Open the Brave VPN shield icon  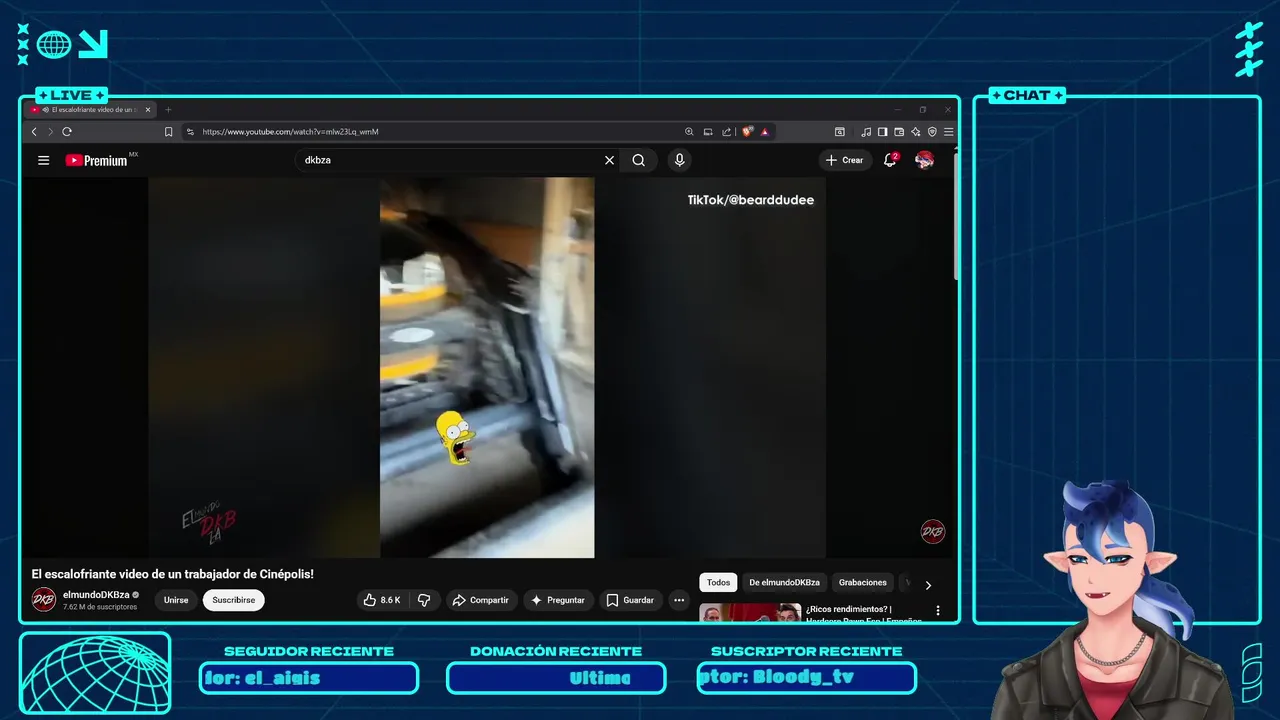[932, 131]
